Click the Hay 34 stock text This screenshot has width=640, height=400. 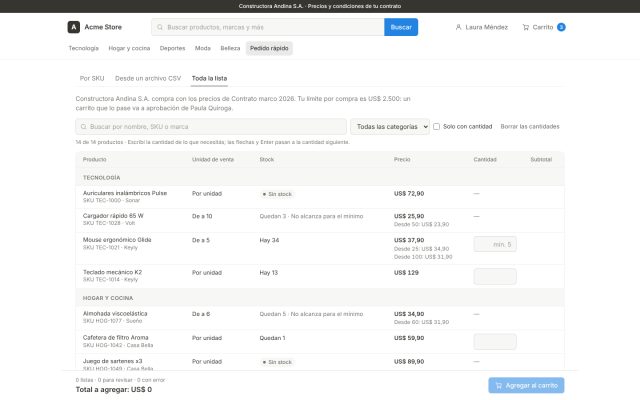pos(269,240)
